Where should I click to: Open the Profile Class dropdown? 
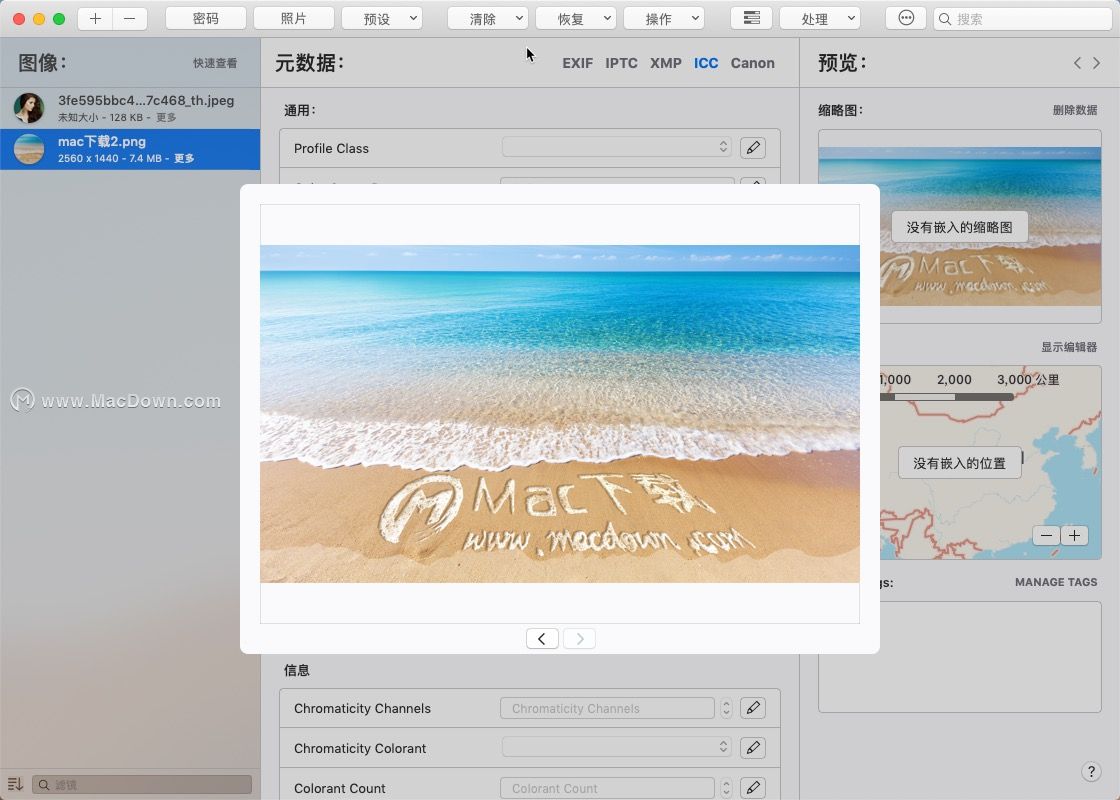click(617, 147)
